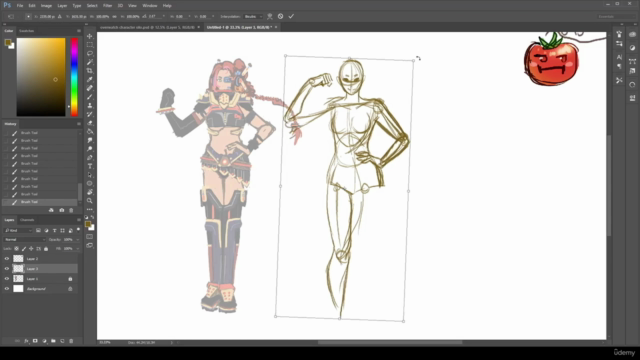
Task: Toggle lock image pixels
Action: point(24,249)
